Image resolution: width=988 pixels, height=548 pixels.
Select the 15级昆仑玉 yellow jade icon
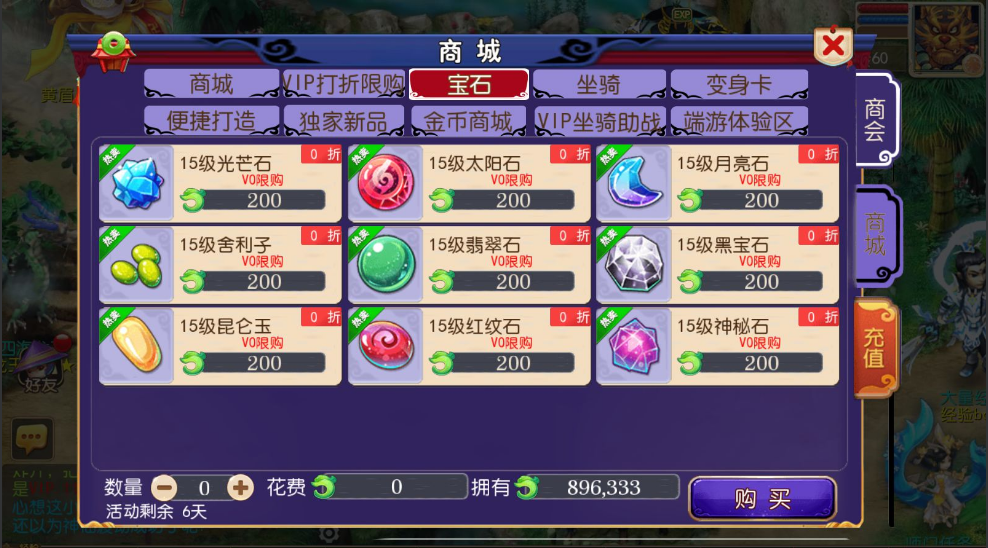pos(137,345)
